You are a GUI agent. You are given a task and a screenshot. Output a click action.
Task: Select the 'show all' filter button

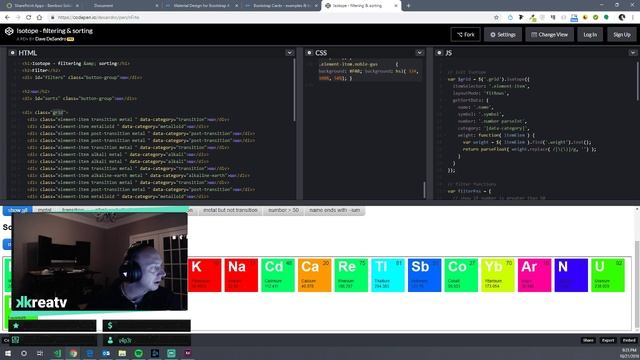[x=18, y=210]
